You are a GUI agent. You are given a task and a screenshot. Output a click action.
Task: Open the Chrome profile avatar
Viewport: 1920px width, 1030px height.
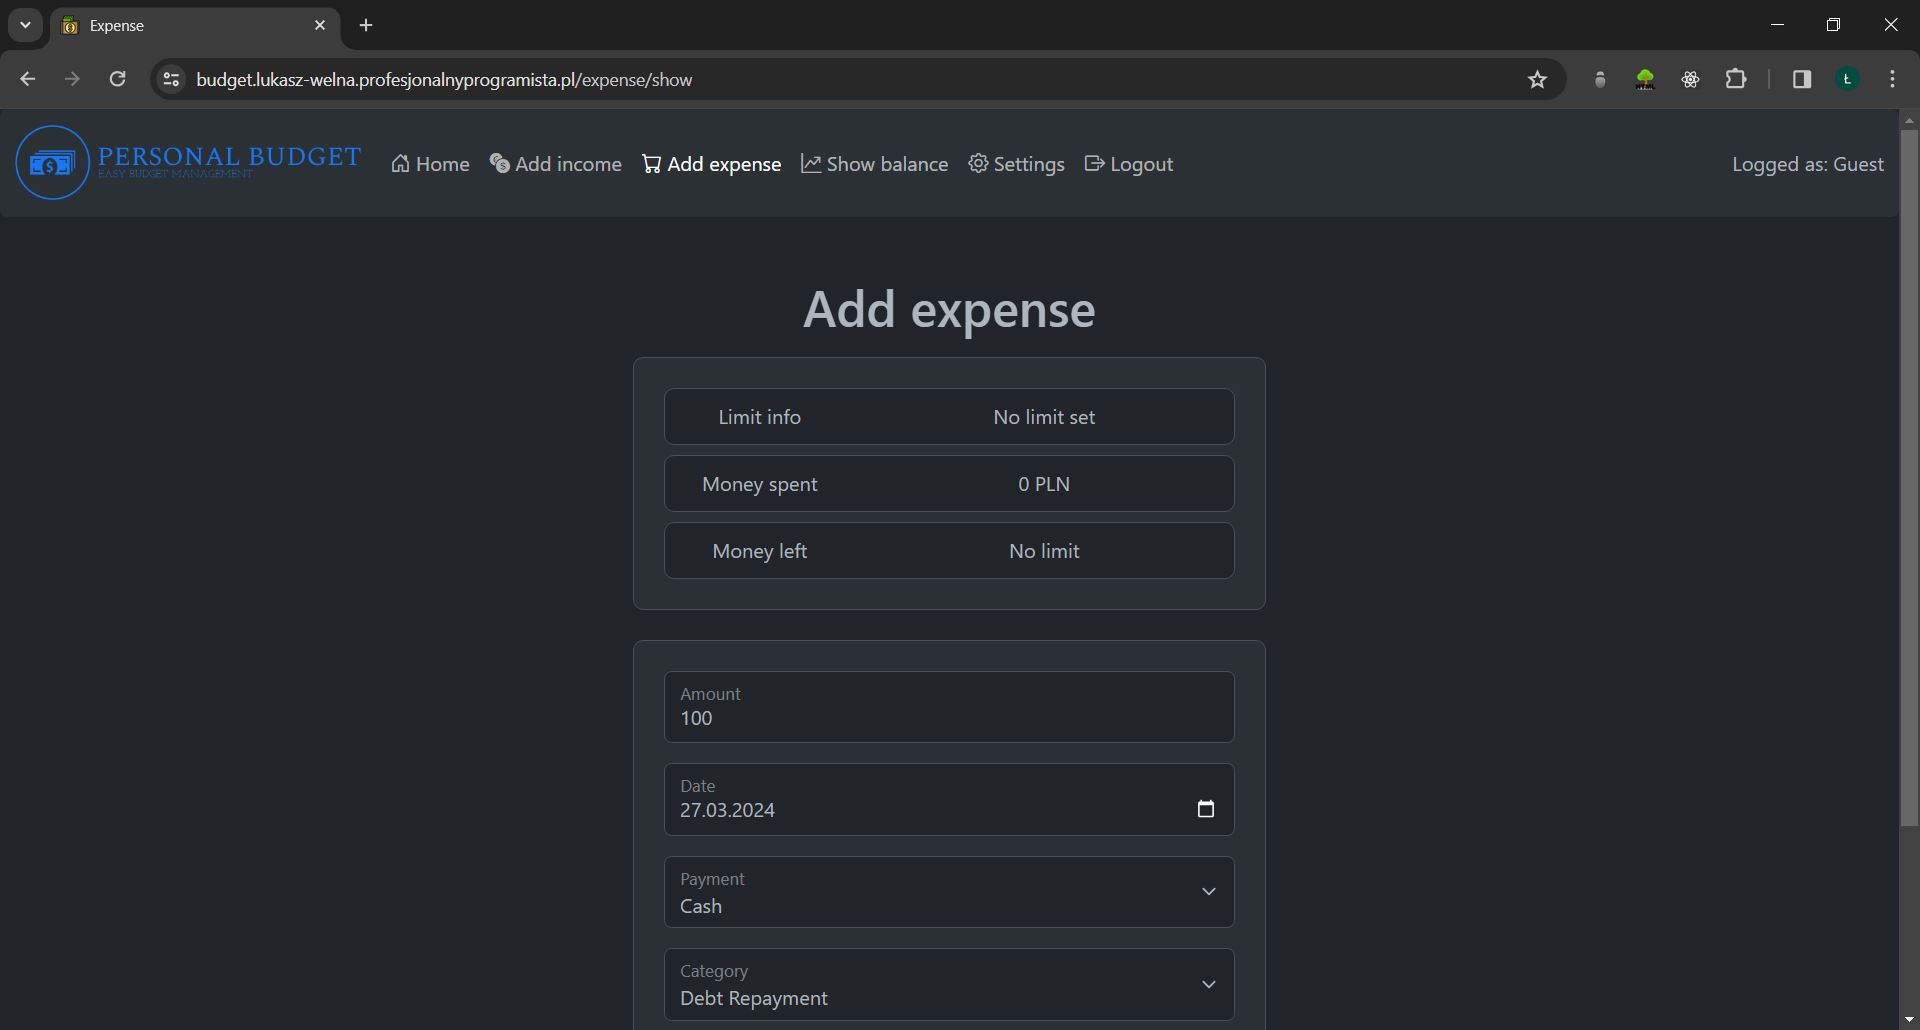click(x=1847, y=80)
